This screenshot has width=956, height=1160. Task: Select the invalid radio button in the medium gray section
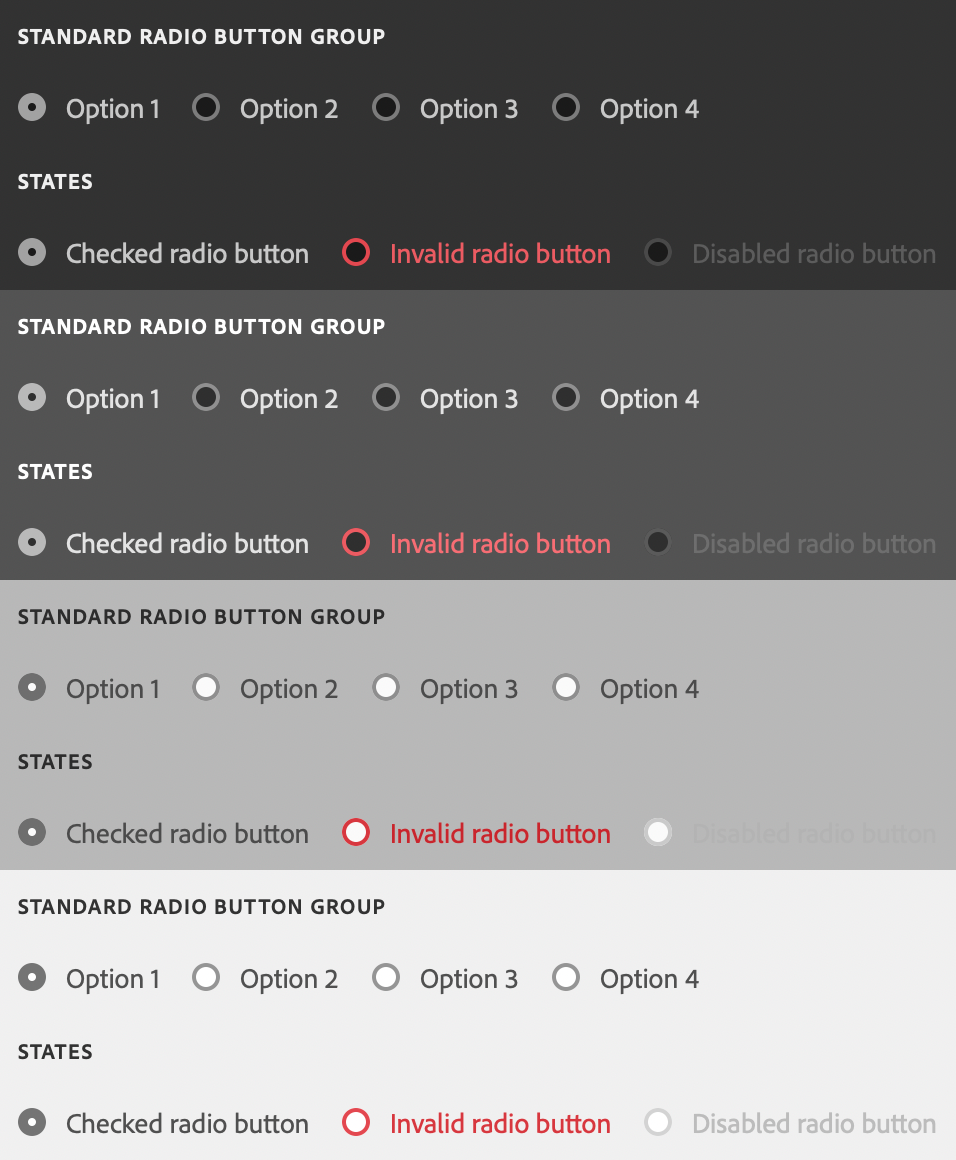(356, 833)
